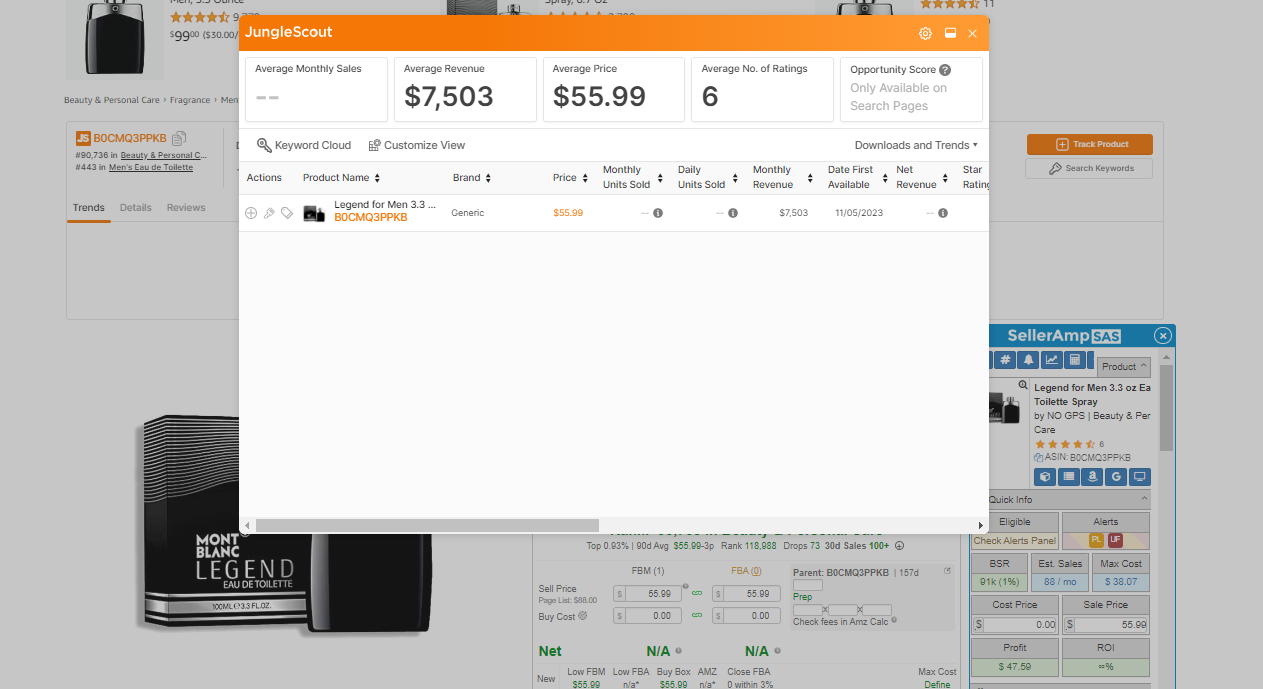1263x689 pixels.
Task: Sort by Price column
Action: [584, 178]
